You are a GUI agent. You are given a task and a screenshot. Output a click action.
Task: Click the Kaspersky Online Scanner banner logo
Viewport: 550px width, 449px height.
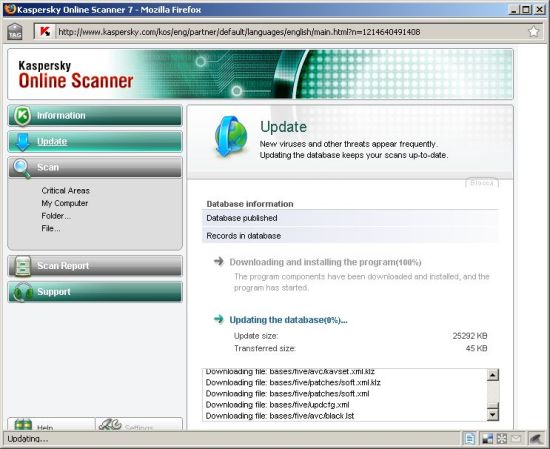[x=76, y=74]
